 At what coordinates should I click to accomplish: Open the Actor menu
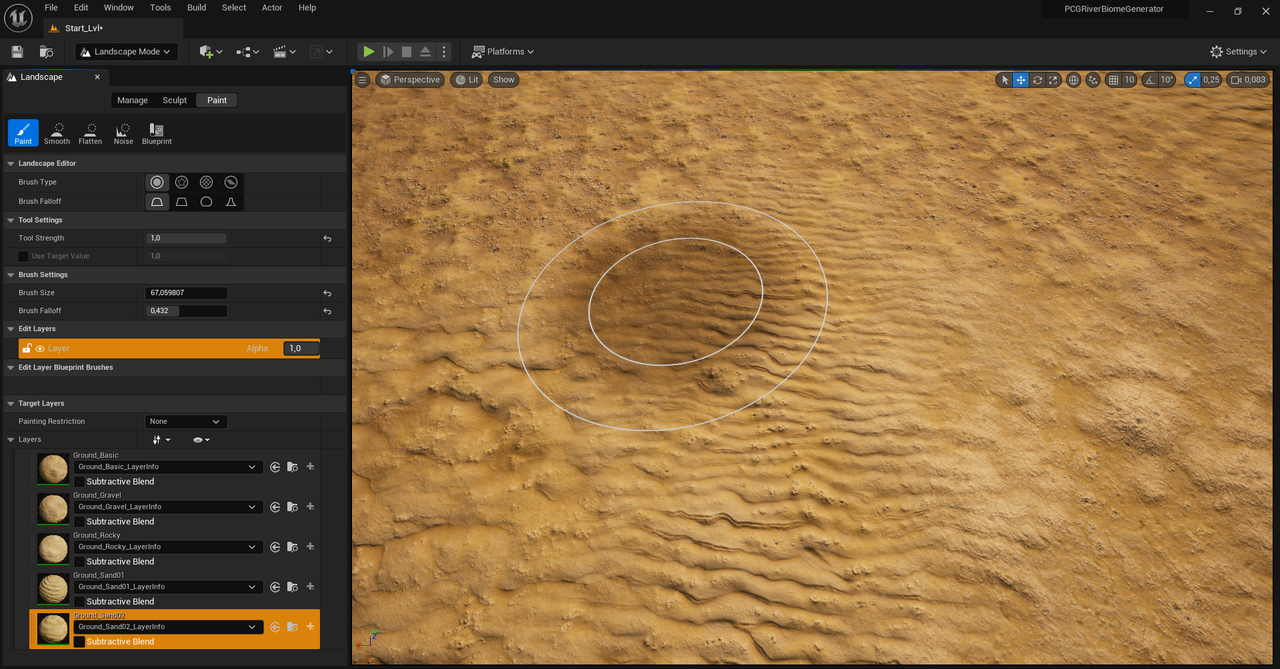pos(272,7)
